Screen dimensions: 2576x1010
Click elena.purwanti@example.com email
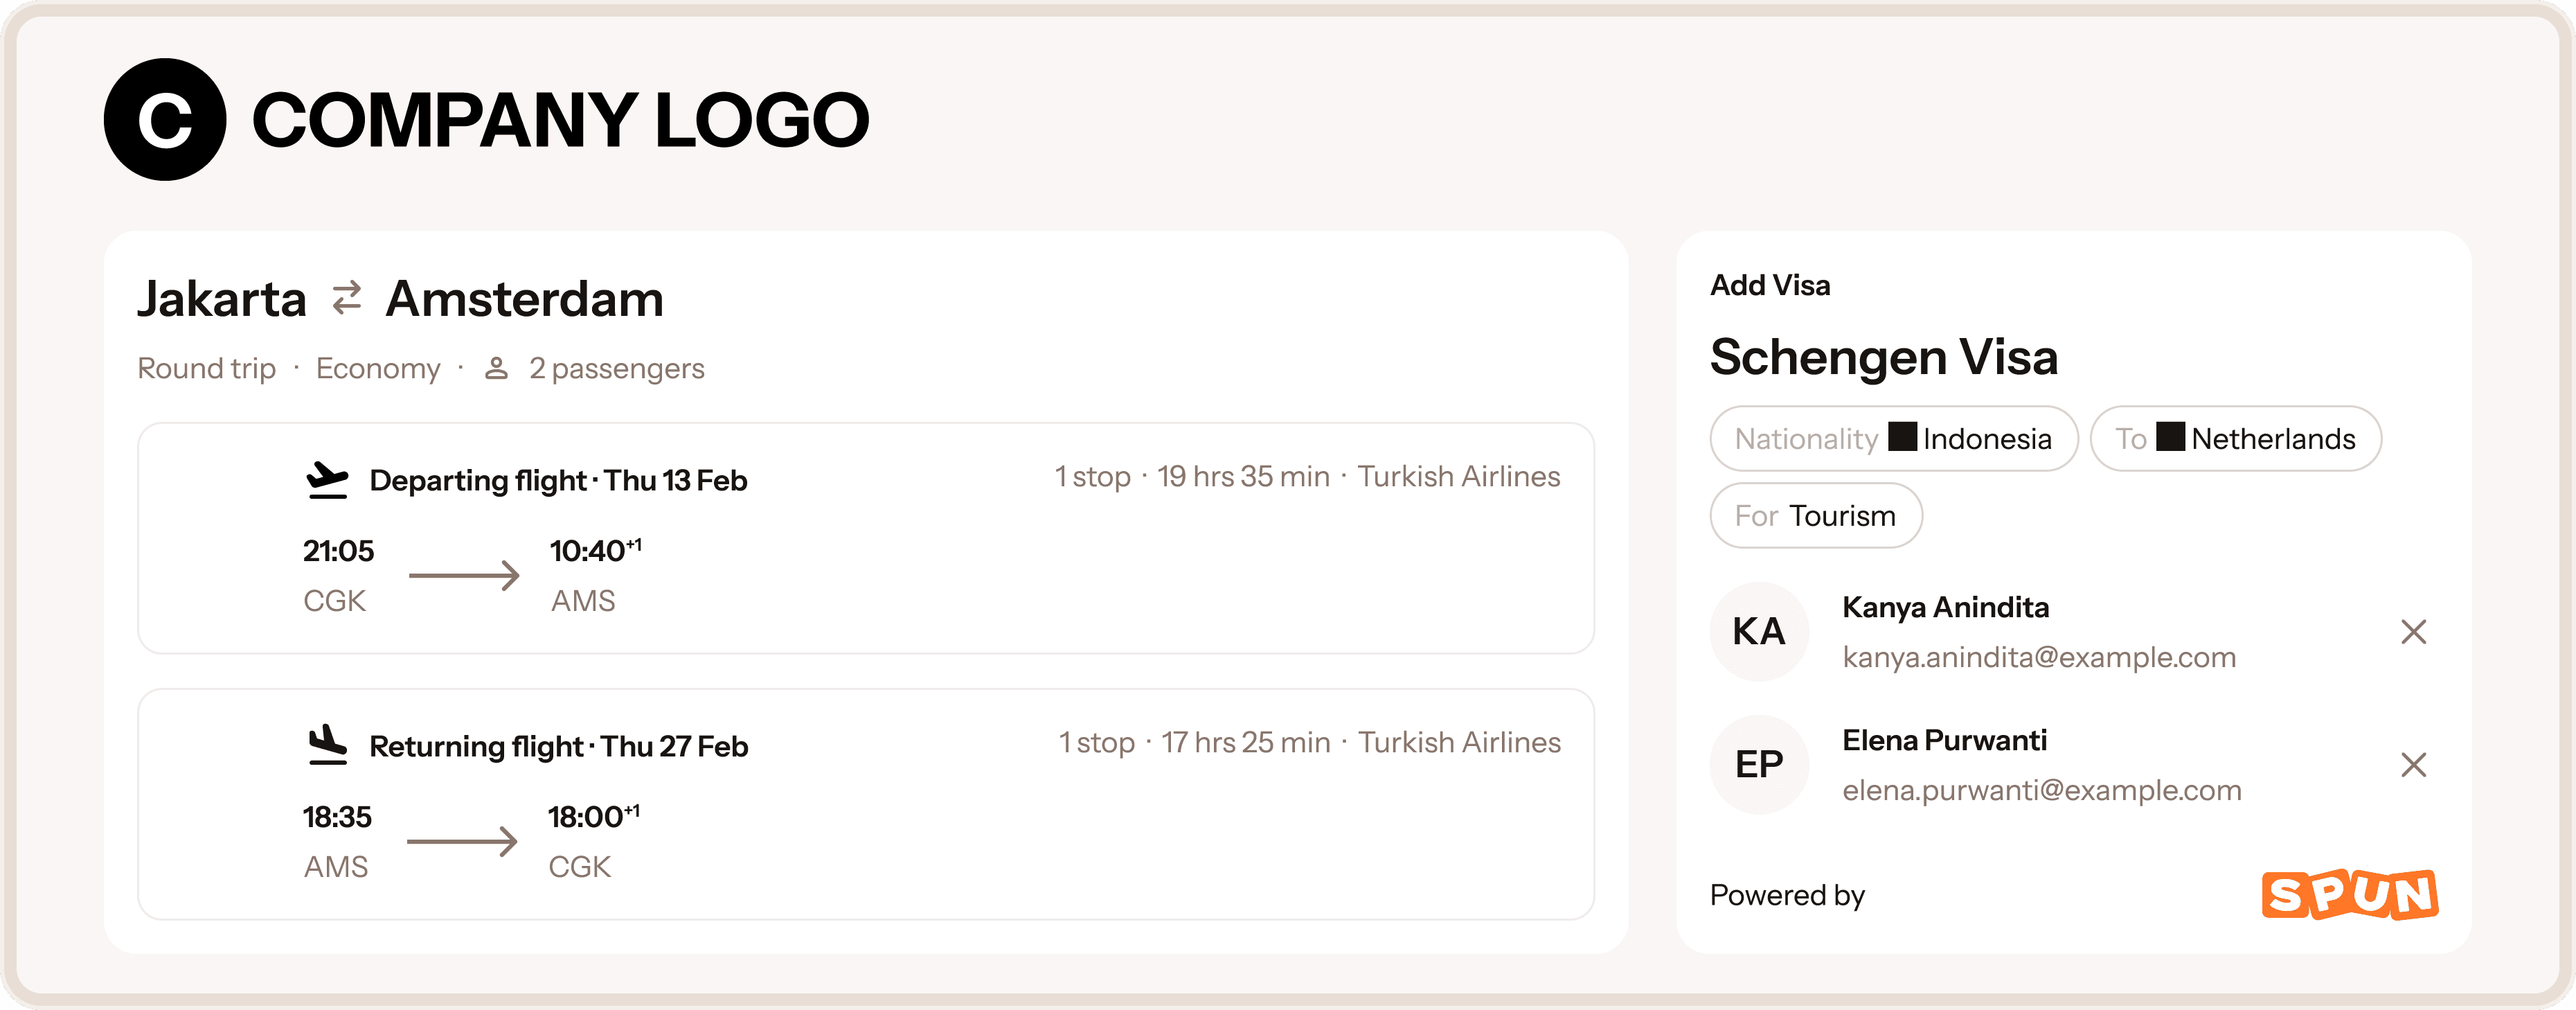point(2041,790)
